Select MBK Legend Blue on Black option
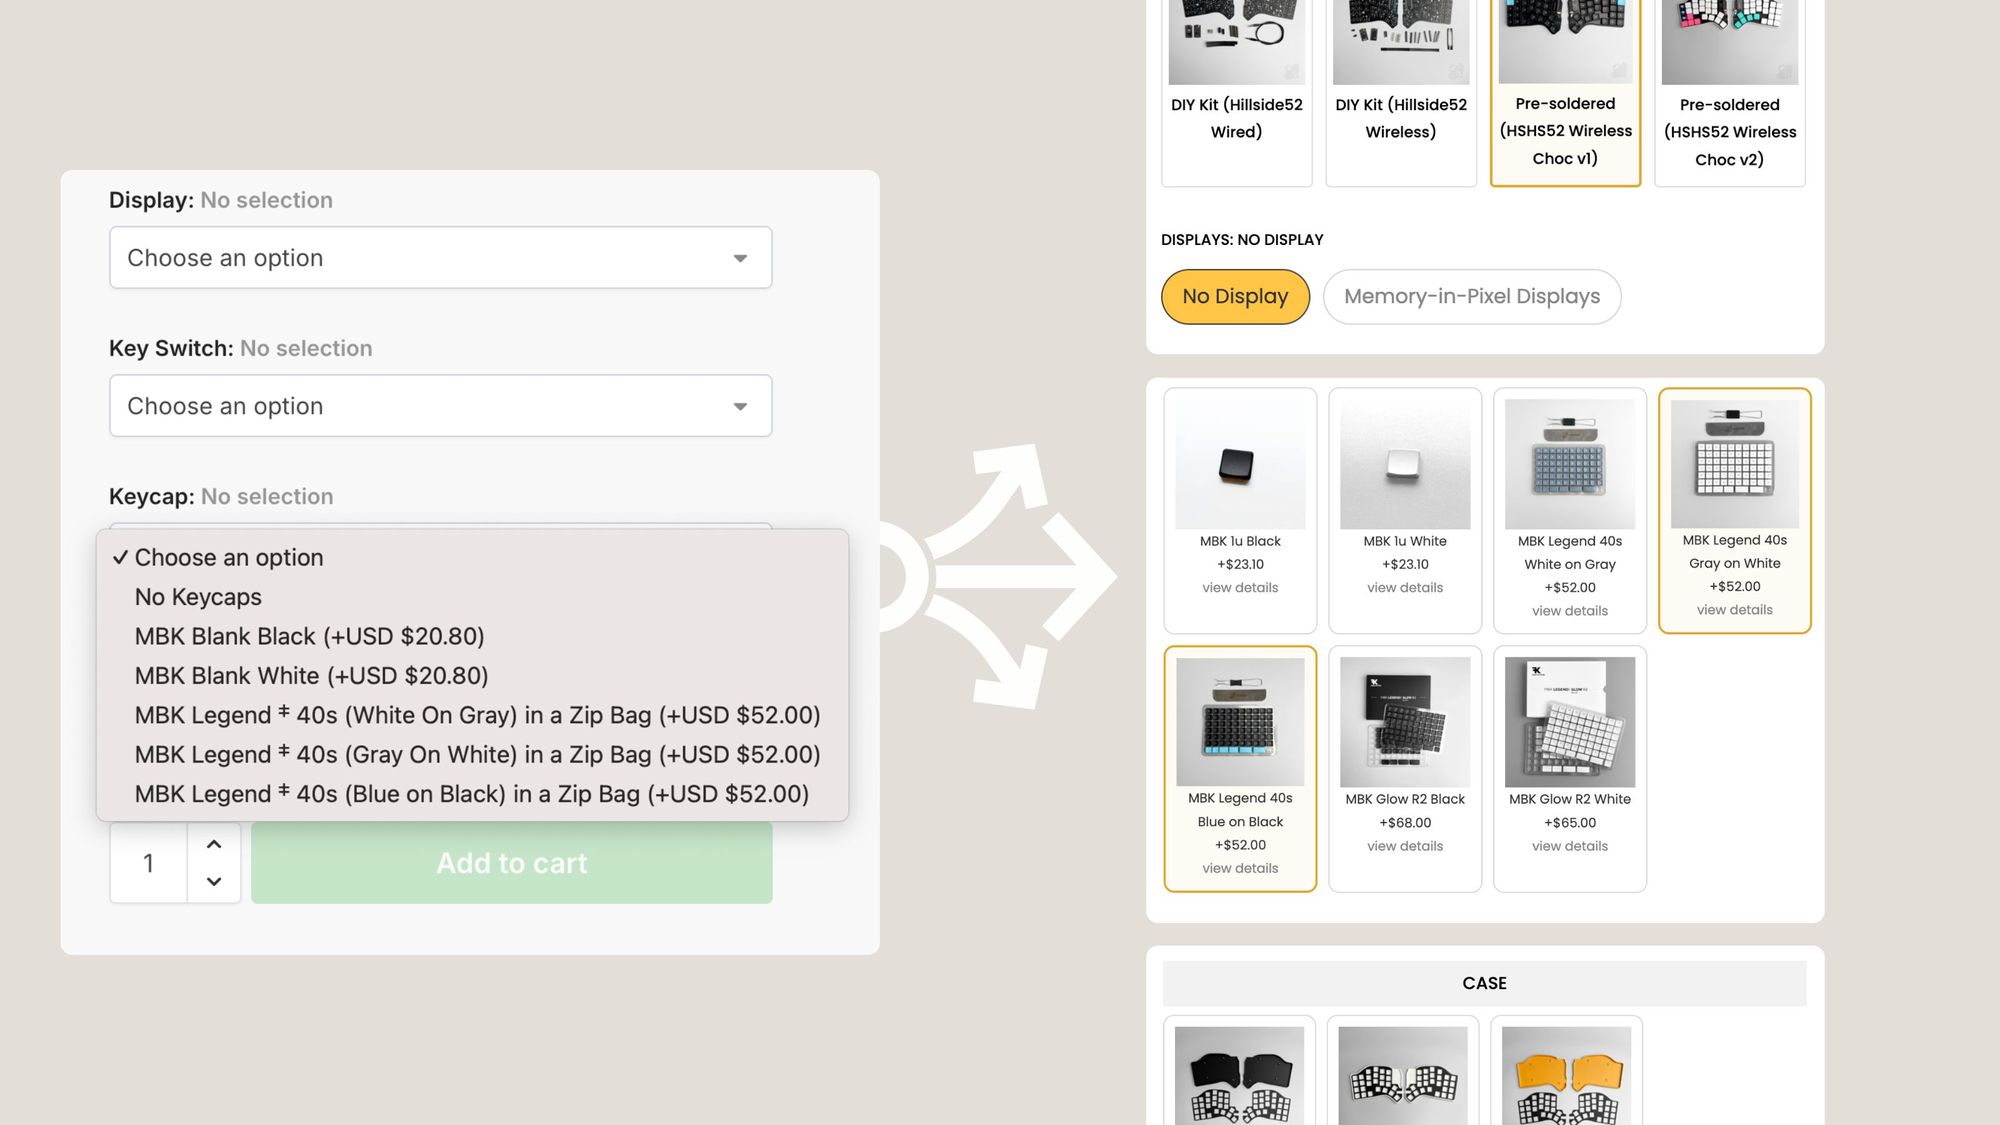 tap(471, 794)
